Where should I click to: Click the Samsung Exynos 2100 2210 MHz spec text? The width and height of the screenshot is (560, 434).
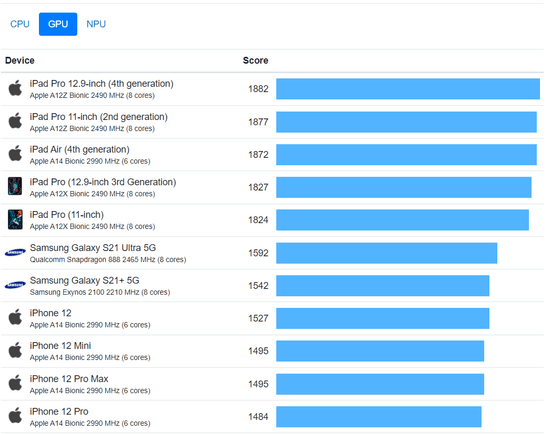point(100,292)
